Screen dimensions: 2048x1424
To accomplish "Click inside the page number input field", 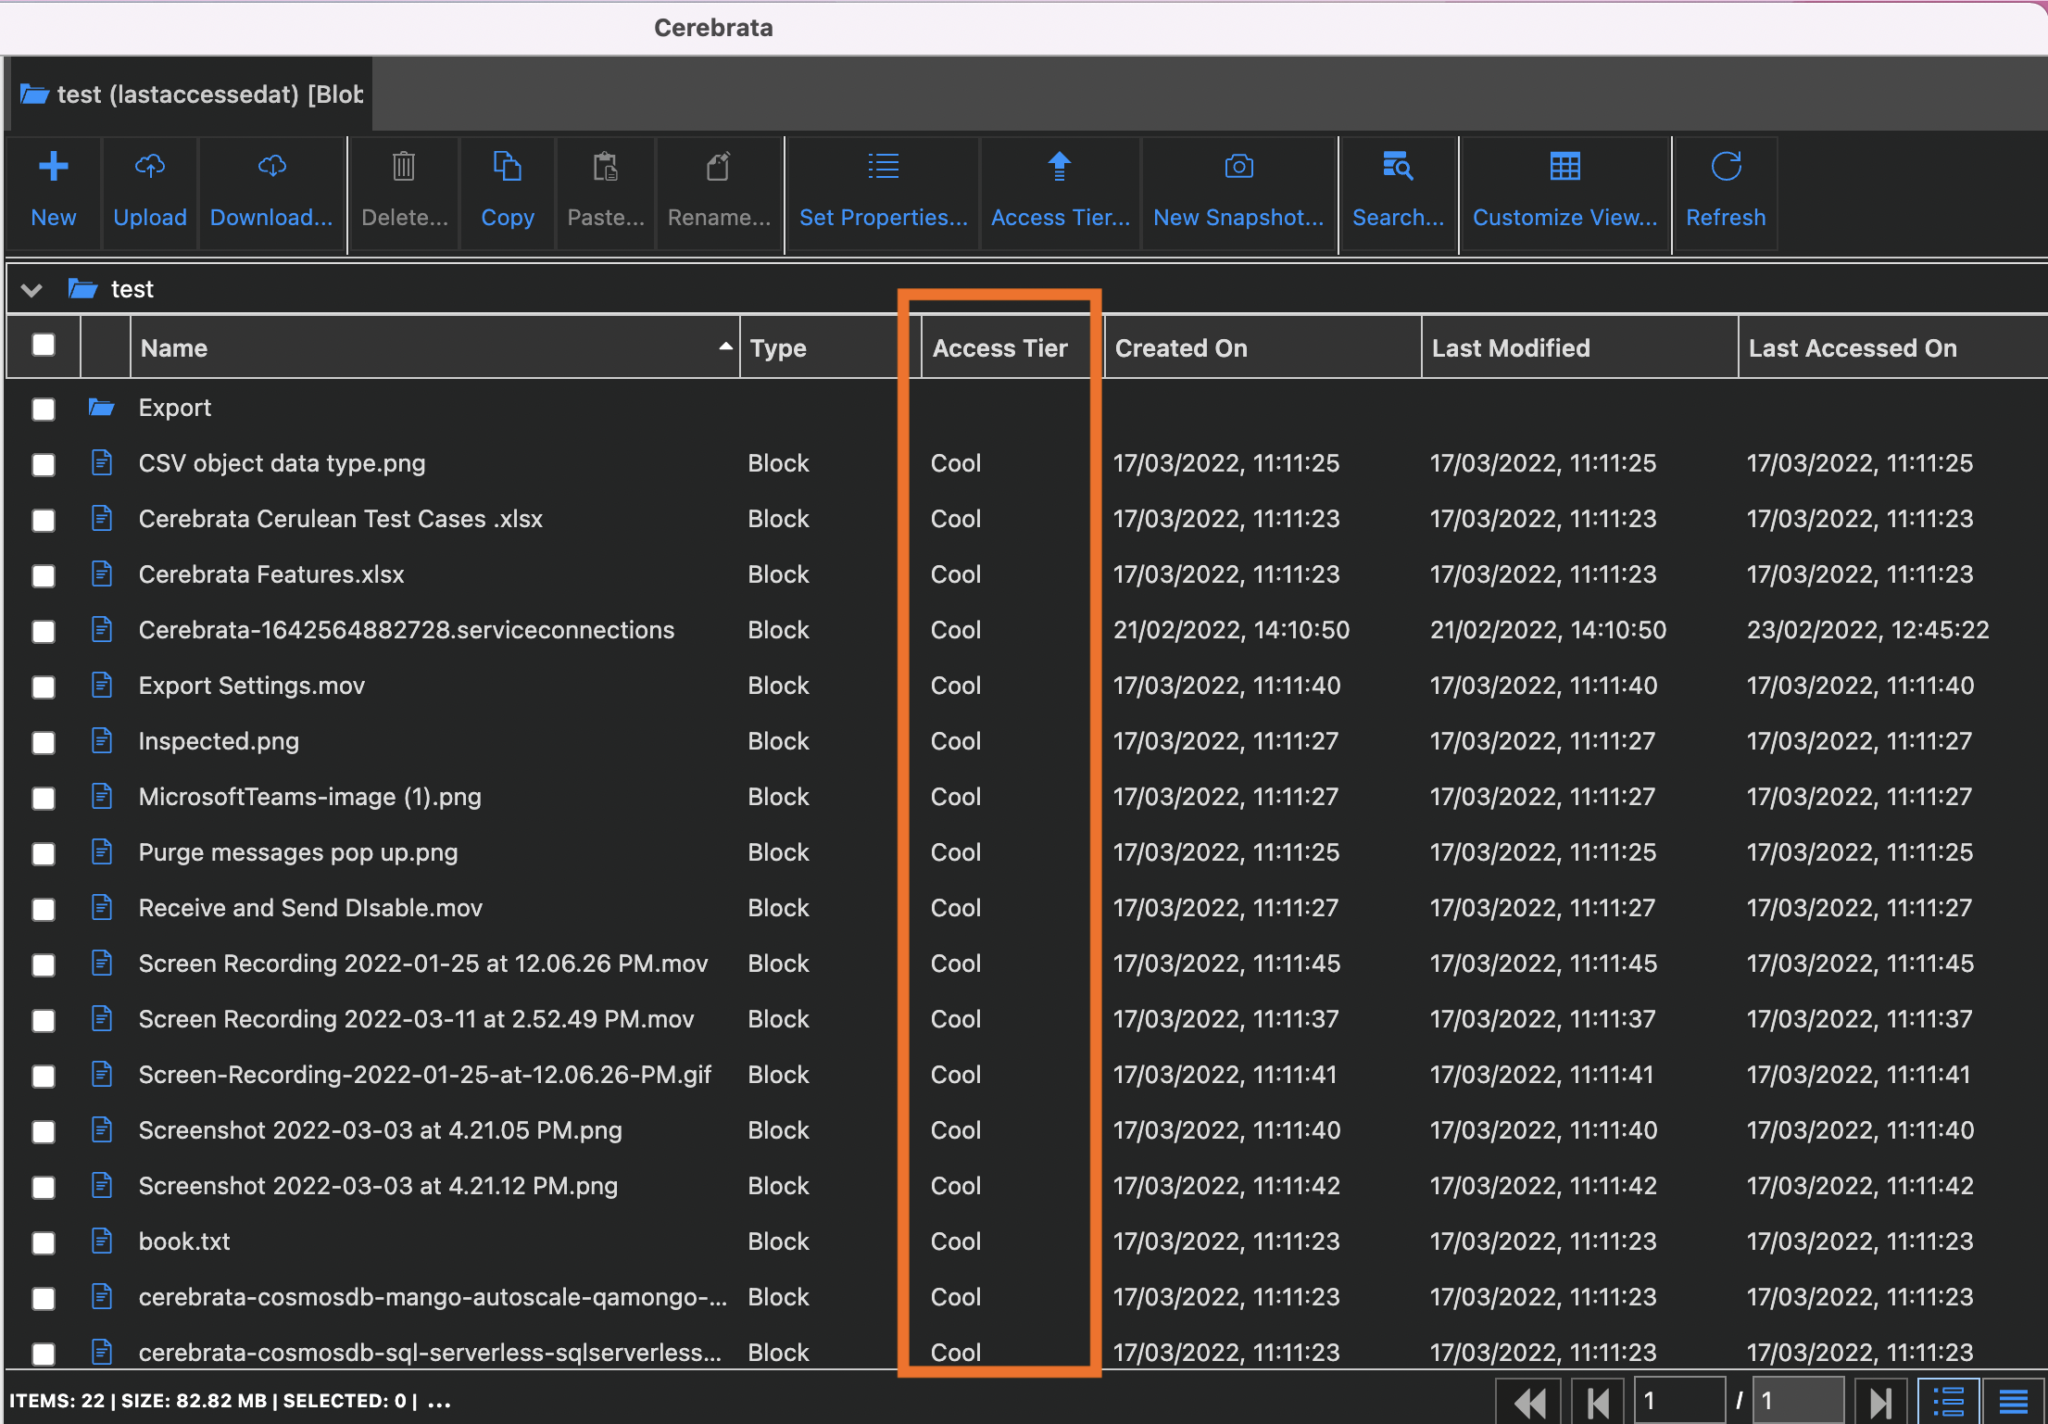I will point(1680,1398).
